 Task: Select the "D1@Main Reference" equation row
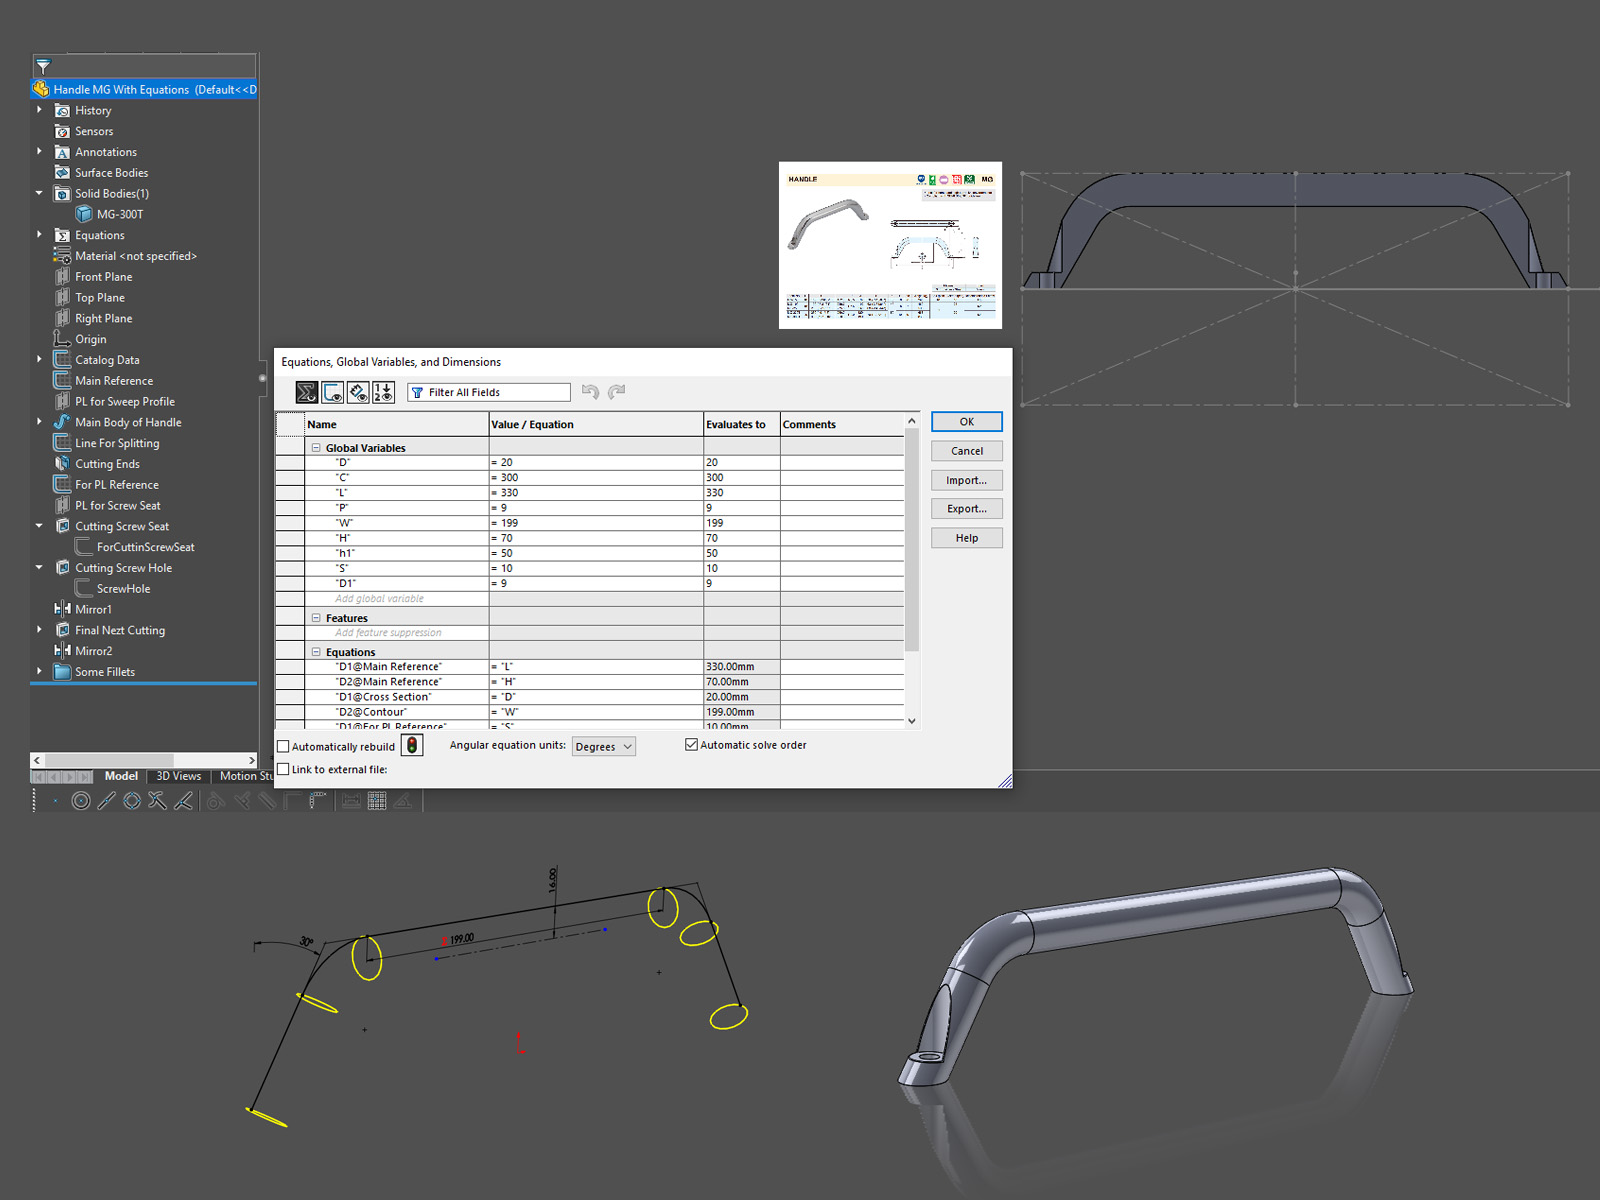click(x=590, y=667)
